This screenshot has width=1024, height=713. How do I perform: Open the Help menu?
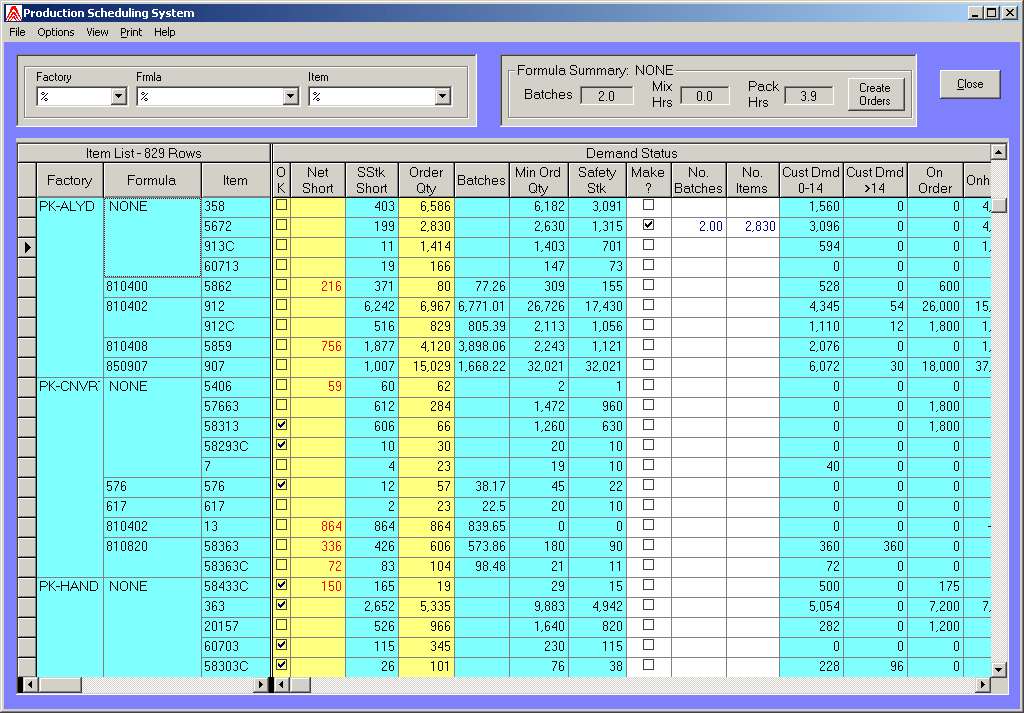165,32
